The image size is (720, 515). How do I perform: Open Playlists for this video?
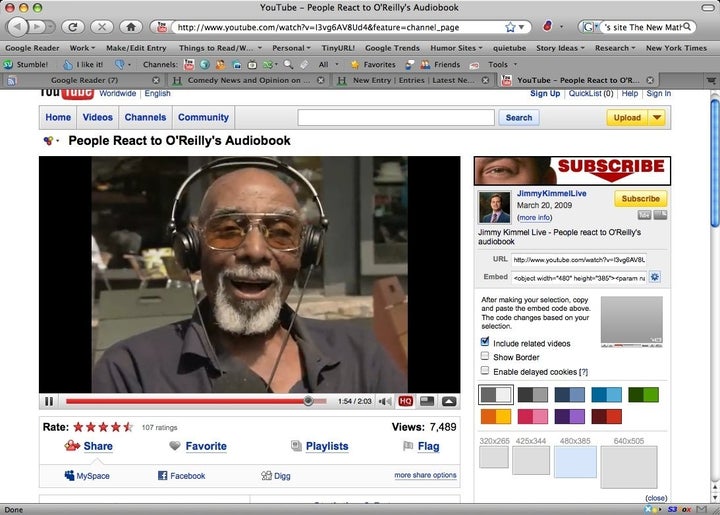pos(327,446)
